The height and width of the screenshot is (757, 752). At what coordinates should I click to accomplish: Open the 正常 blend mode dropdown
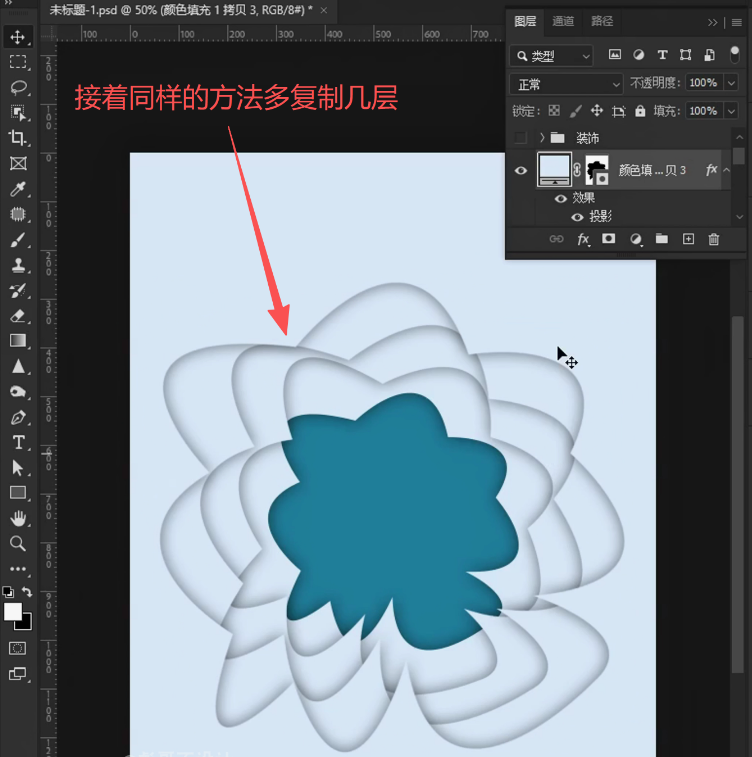pyautogui.click(x=566, y=84)
